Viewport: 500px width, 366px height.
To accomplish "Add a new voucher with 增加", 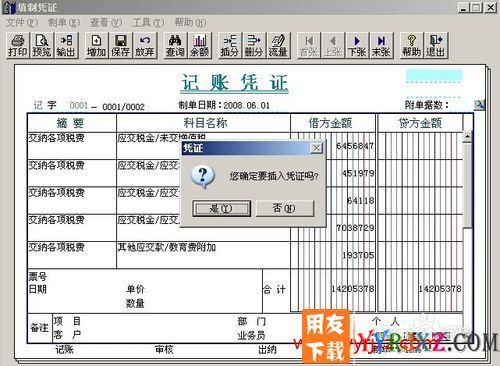I will coord(96,45).
